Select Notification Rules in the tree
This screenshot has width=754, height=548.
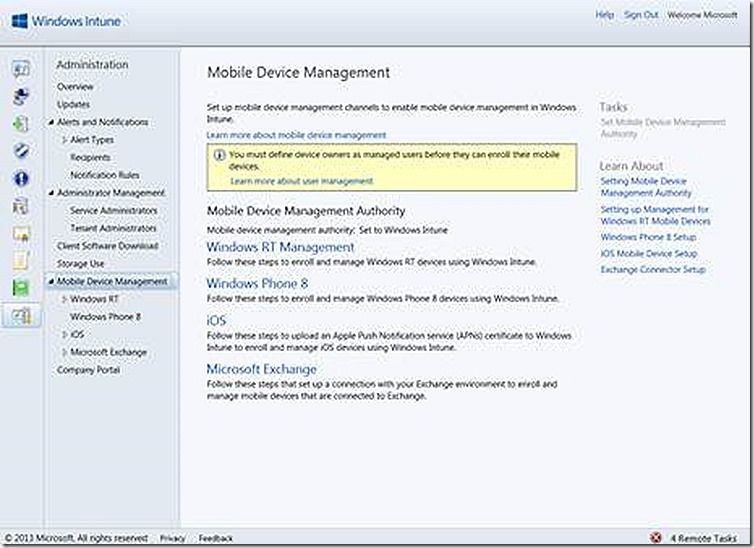click(105, 175)
